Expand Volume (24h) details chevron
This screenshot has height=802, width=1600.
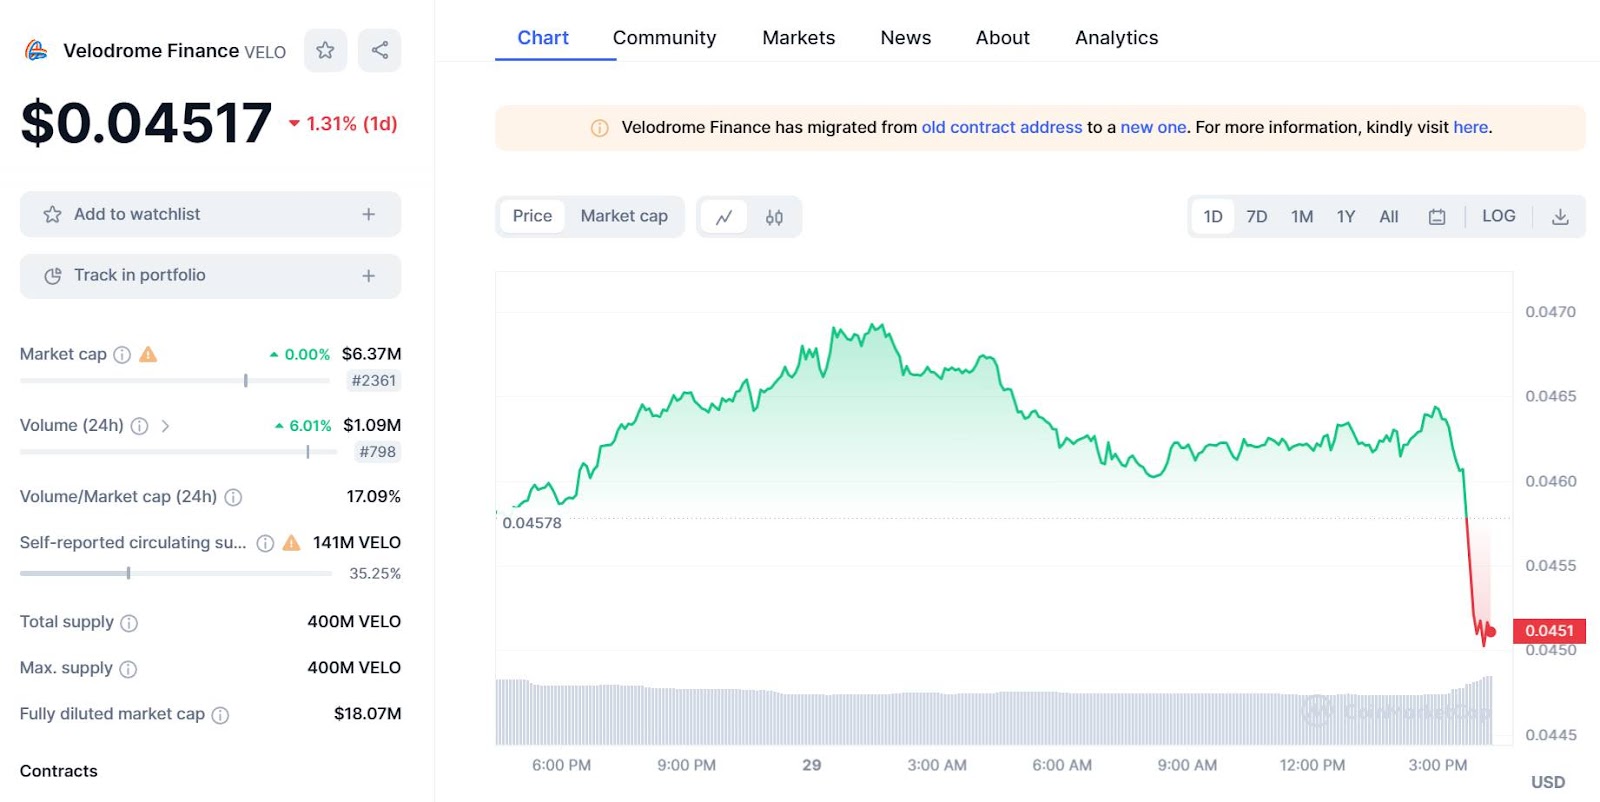tap(165, 426)
